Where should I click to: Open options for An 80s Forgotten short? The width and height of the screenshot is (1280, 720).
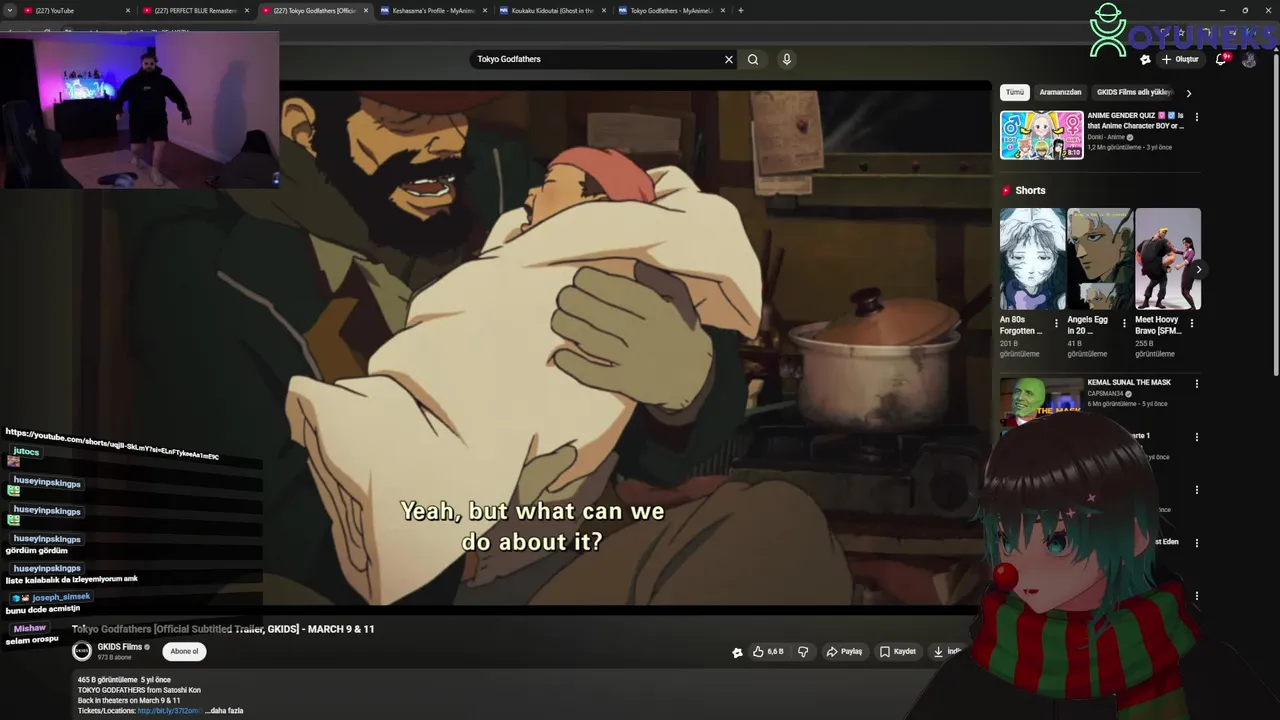point(1056,324)
